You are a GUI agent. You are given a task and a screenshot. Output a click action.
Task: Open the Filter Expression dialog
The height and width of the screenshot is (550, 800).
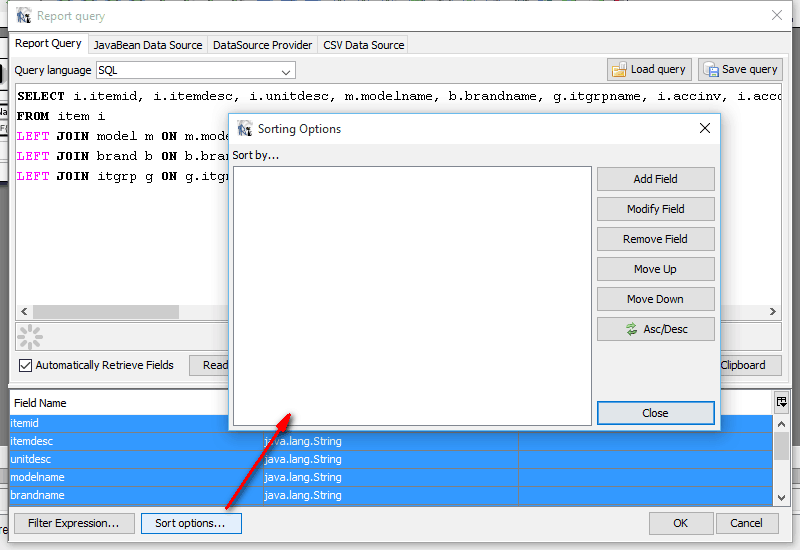click(73, 523)
